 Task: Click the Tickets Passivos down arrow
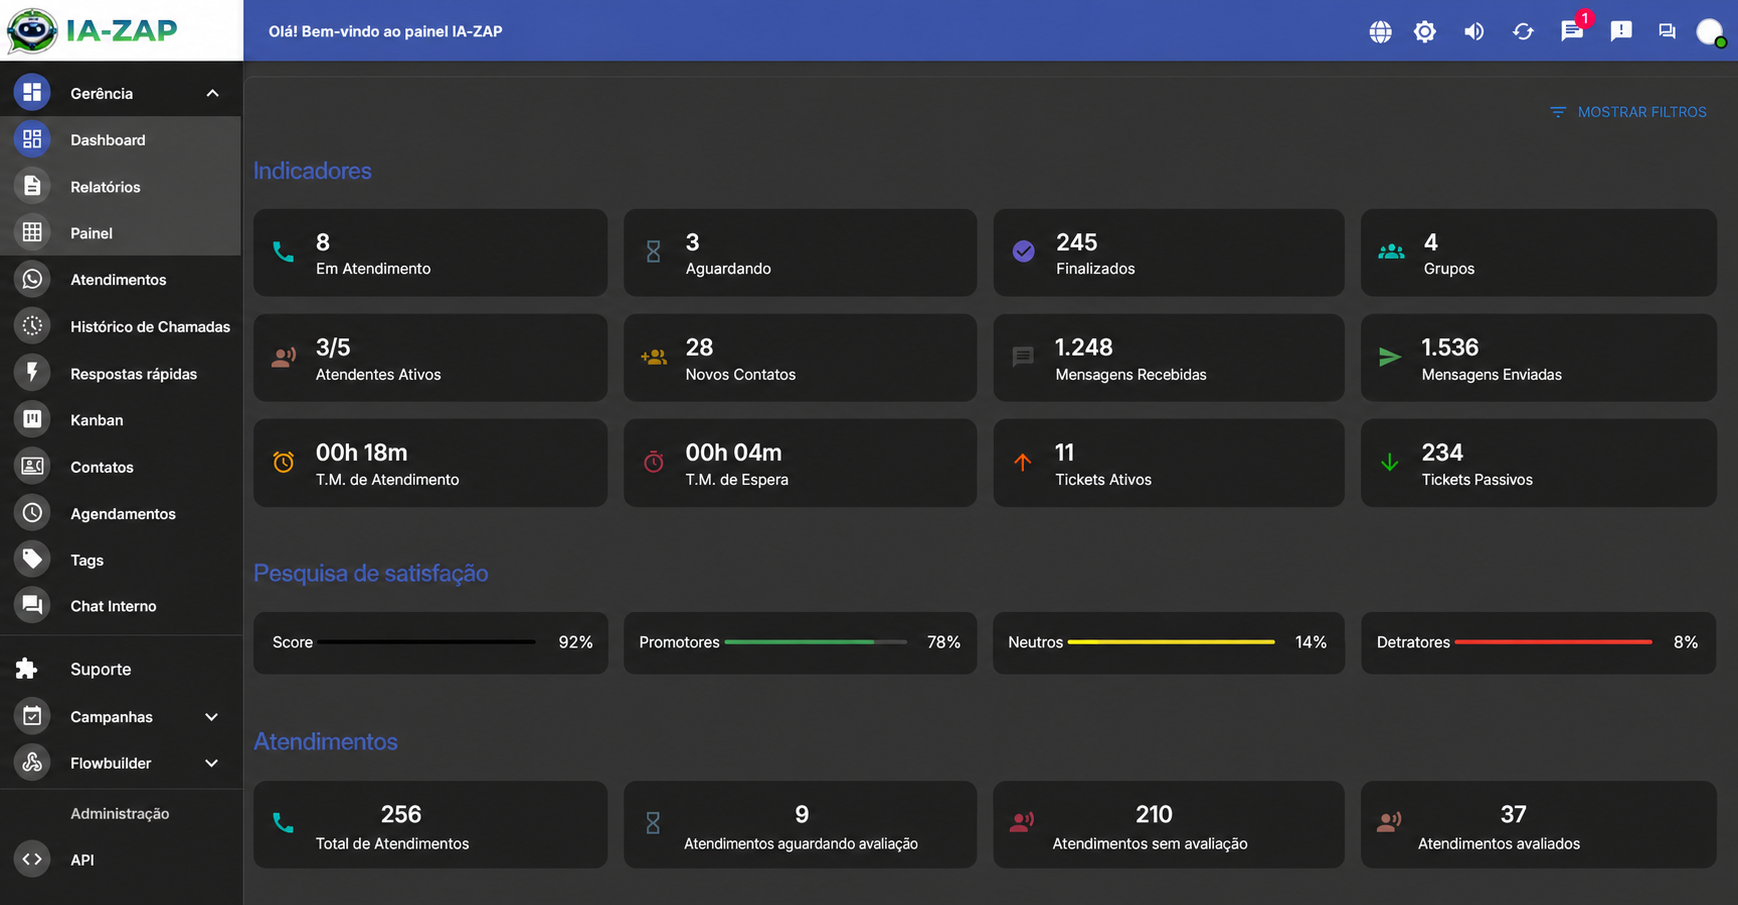tap(1390, 462)
